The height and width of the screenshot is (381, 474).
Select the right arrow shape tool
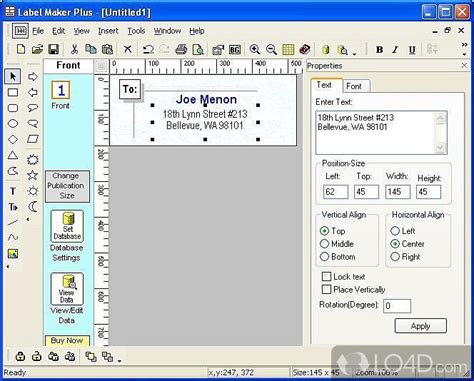[x=33, y=77]
